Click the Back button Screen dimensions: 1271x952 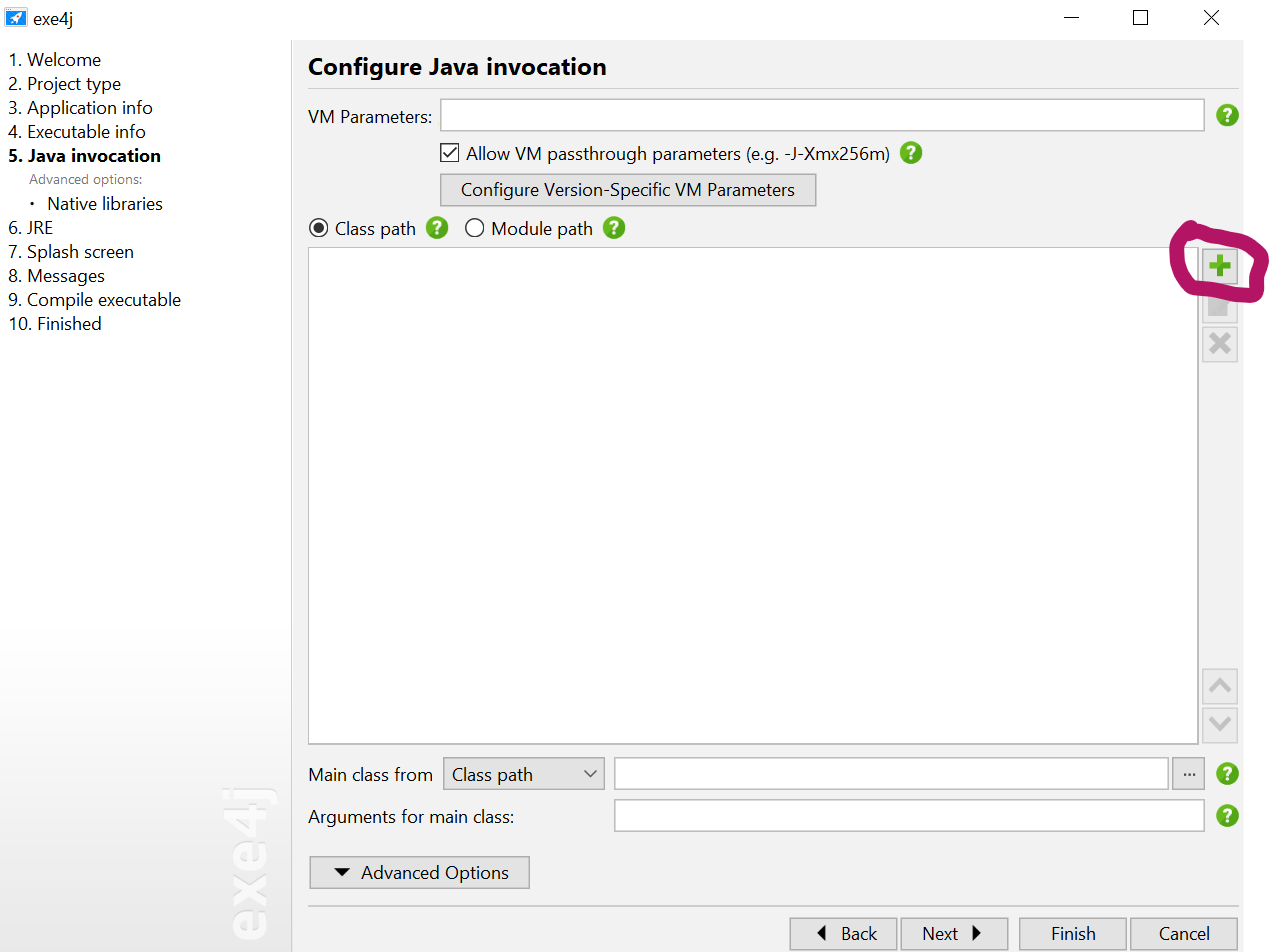click(844, 934)
